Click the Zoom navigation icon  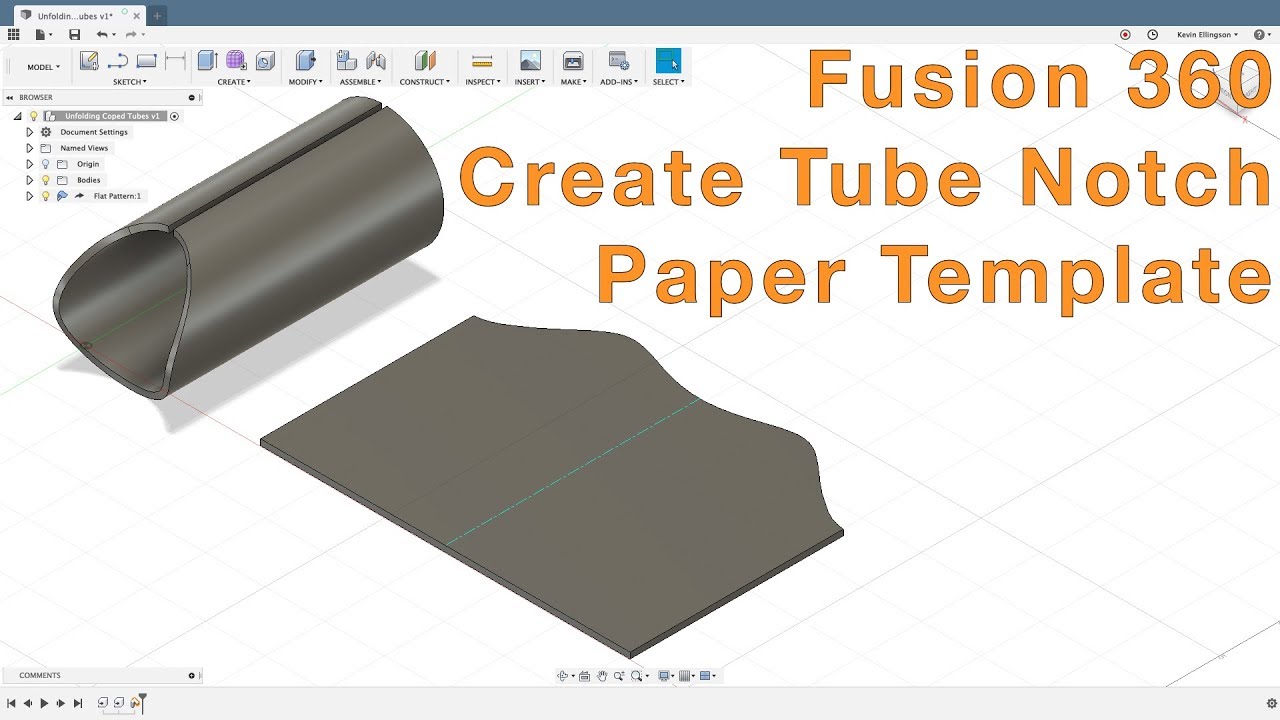[x=619, y=676]
